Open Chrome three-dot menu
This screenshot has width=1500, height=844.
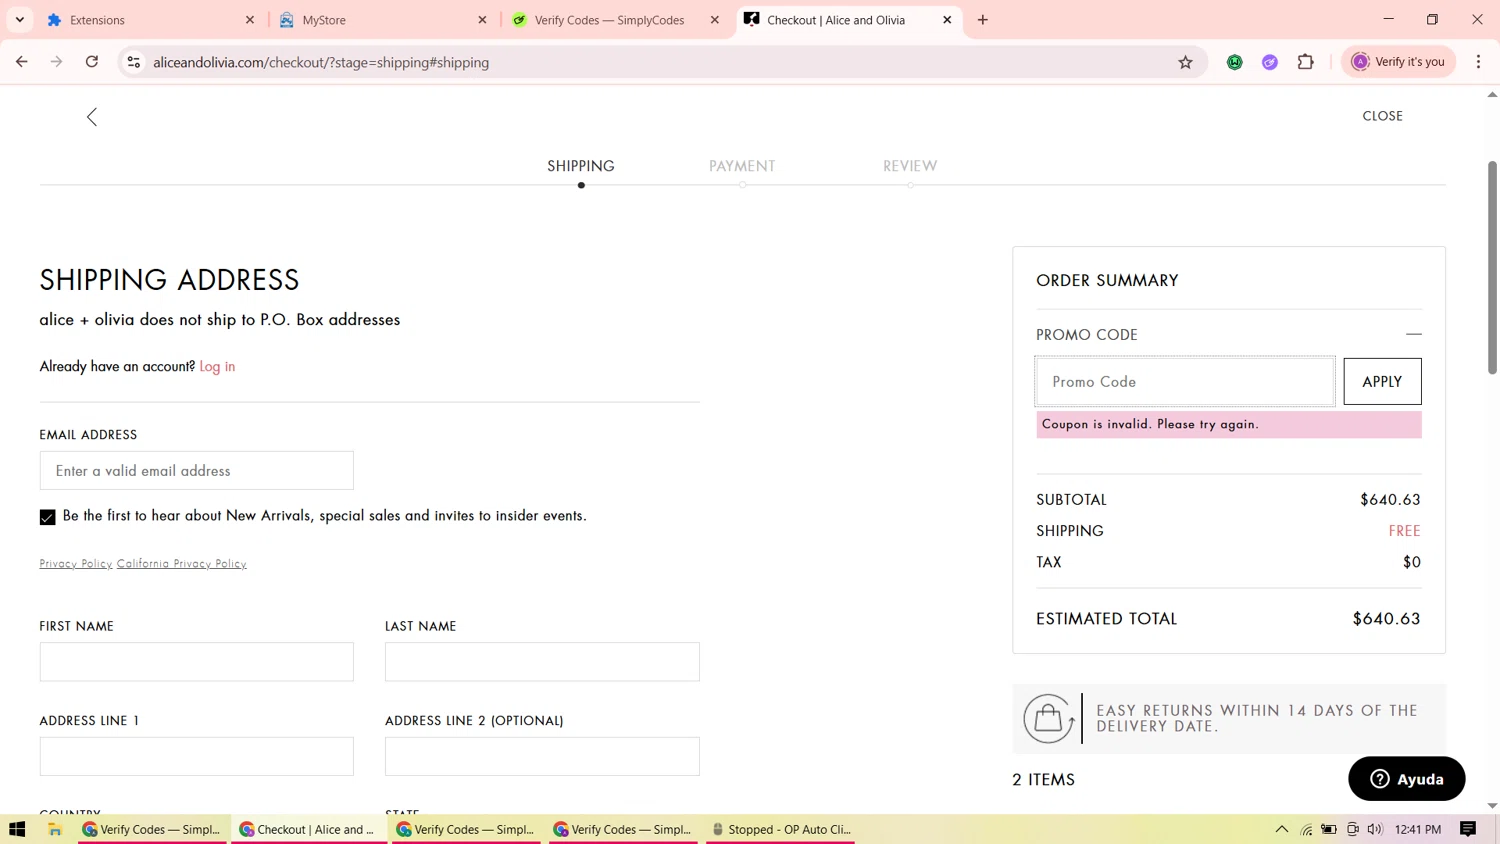(x=1478, y=62)
